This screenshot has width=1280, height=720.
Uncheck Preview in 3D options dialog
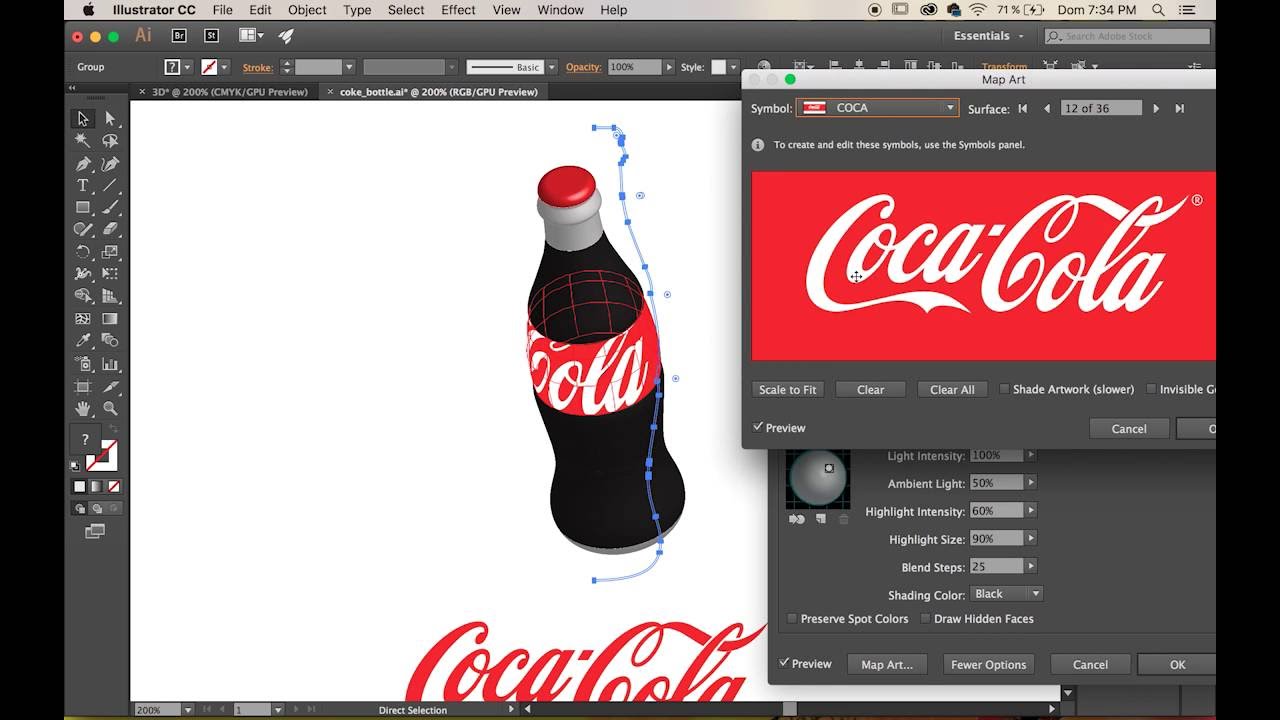[784, 663]
